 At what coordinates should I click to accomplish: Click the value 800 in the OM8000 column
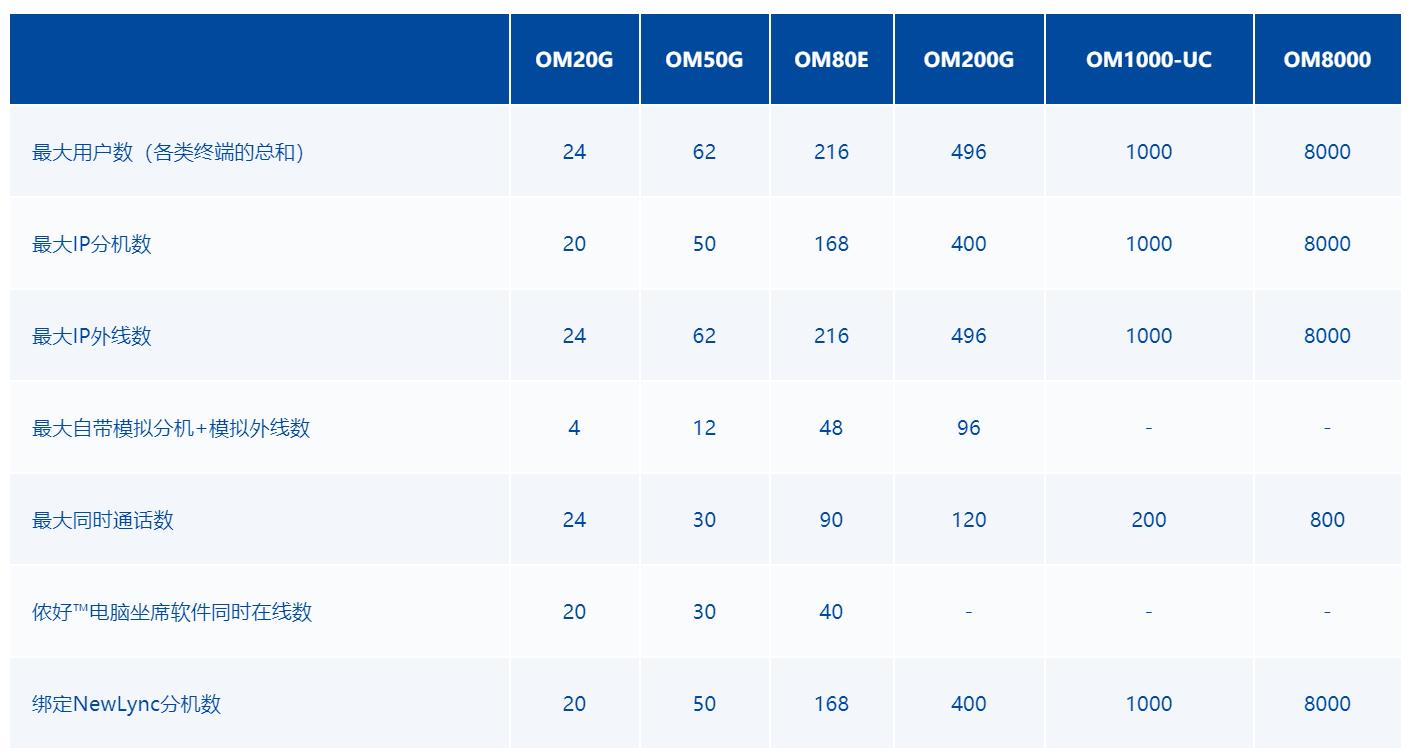(1327, 520)
